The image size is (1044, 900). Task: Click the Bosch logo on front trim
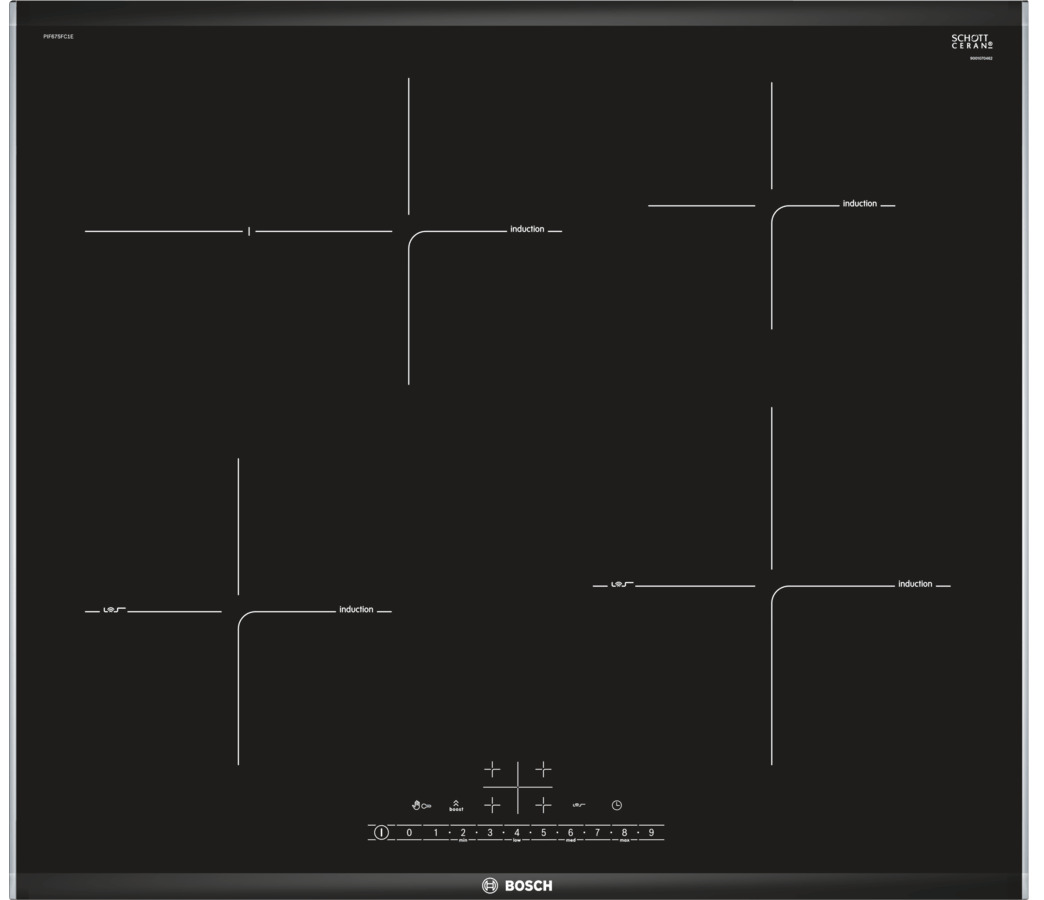517,885
